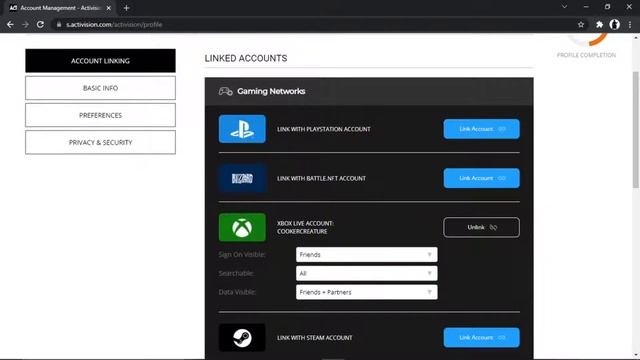Click the padlock site info icon
The height and width of the screenshot is (360, 640).
click(x=59, y=24)
